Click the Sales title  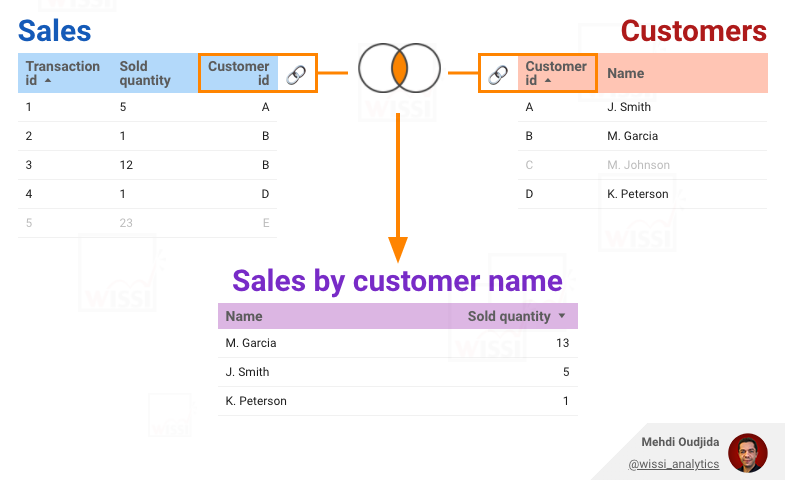[55, 31]
